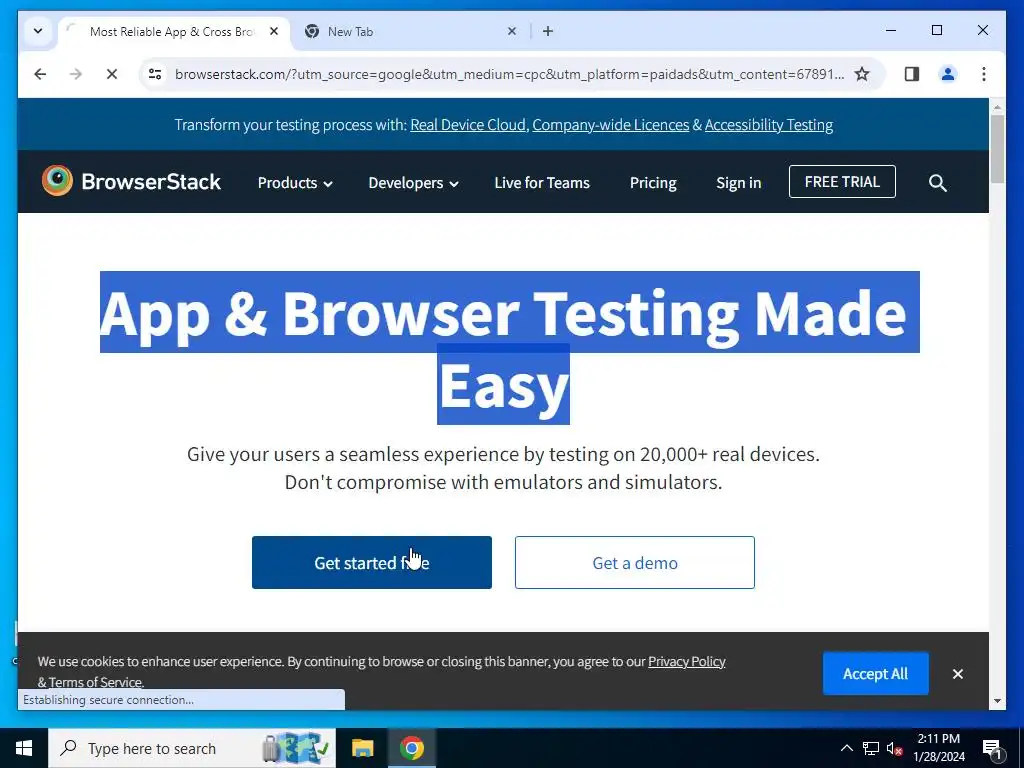
Task: Open the Company-wide Licences link
Action: (x=610, y=125)
